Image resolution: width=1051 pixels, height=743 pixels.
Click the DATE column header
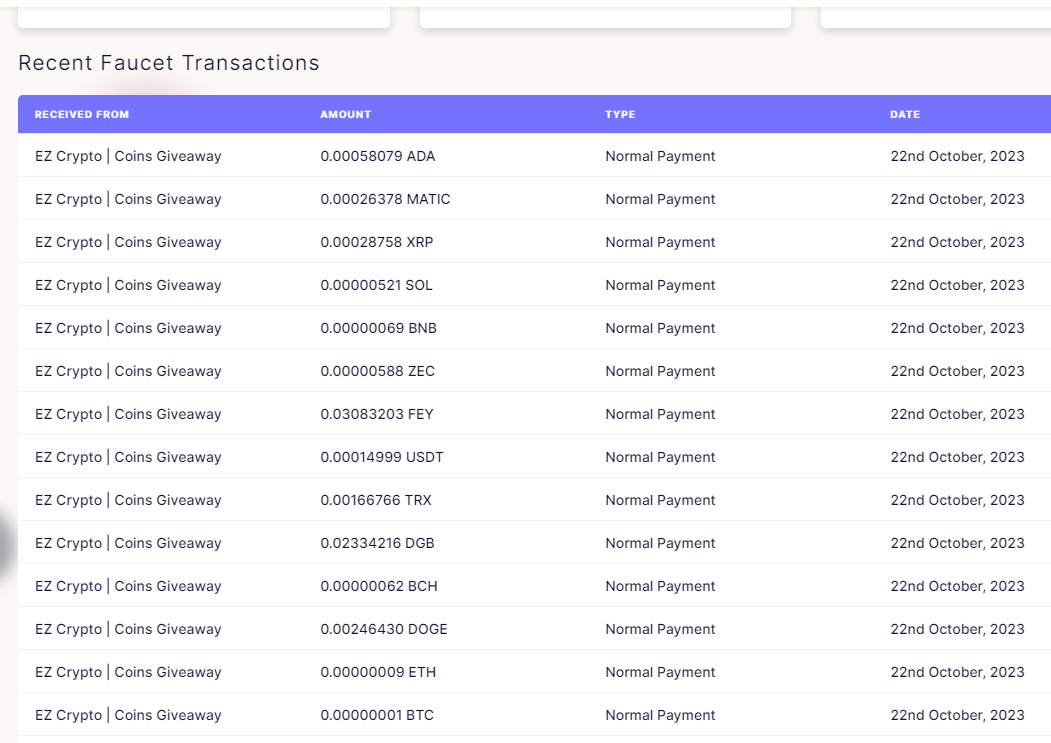pyautogui.click(x=905, y=115)
